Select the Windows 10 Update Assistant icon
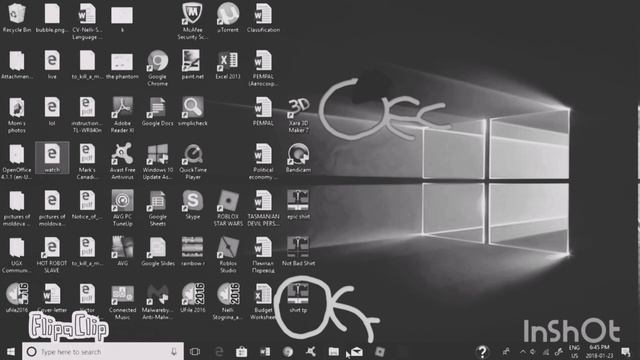The height and width of the screenshot is (360, 640). 158,162
